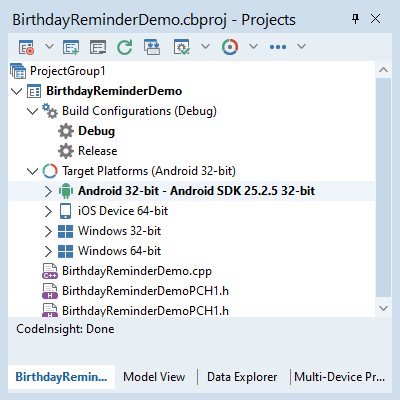Click the Add New Project icon
This screenshot has width=400, height=400.
coord(71,47)
